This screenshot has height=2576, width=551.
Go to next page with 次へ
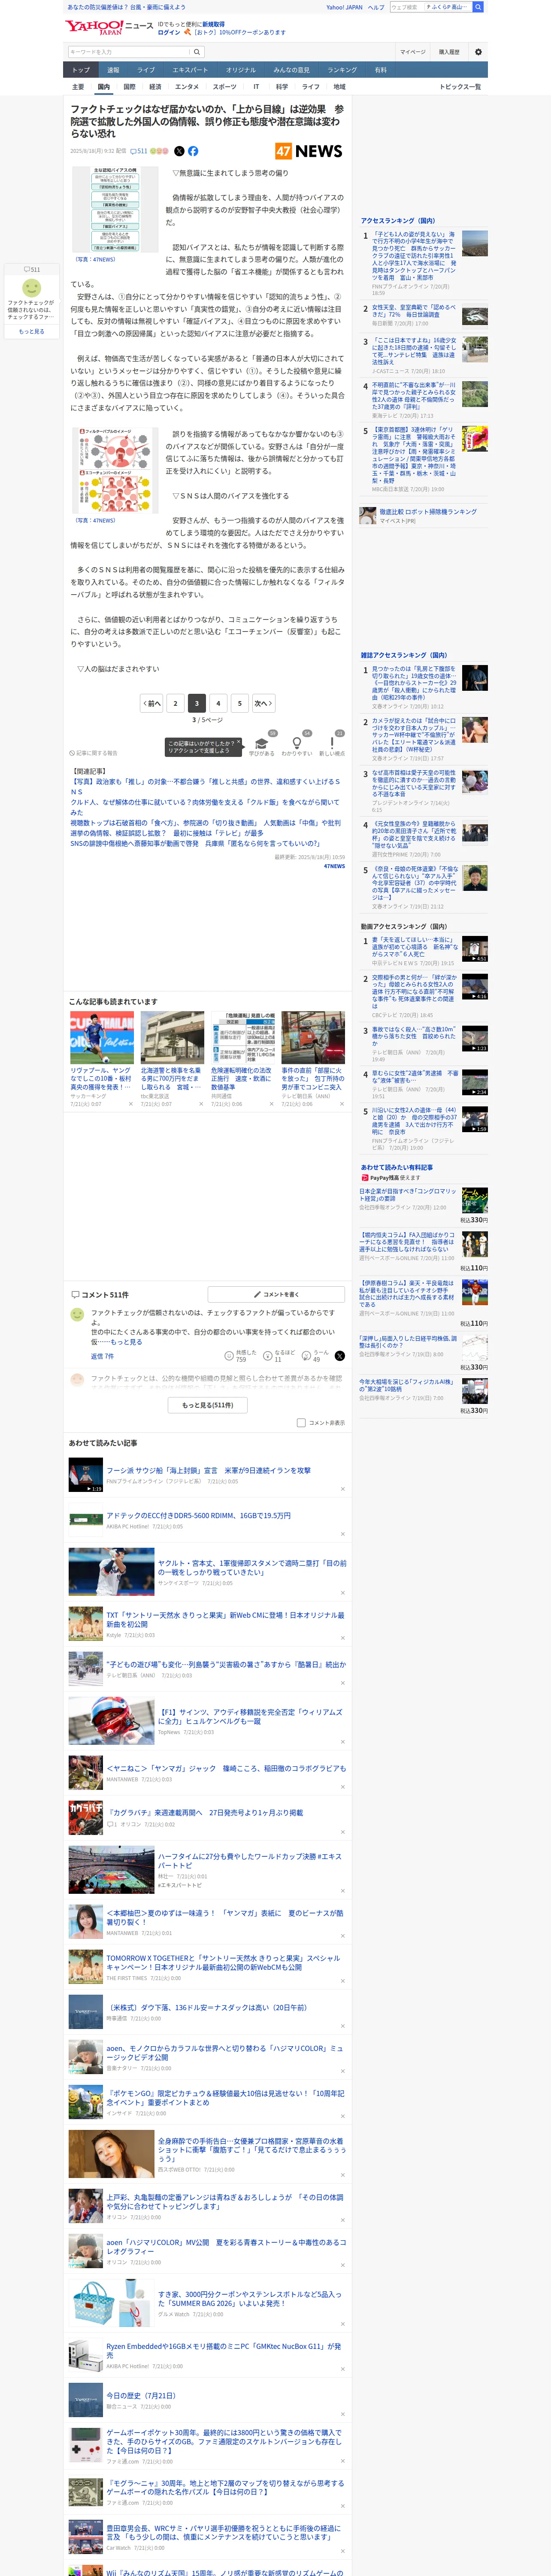[263, 703]
